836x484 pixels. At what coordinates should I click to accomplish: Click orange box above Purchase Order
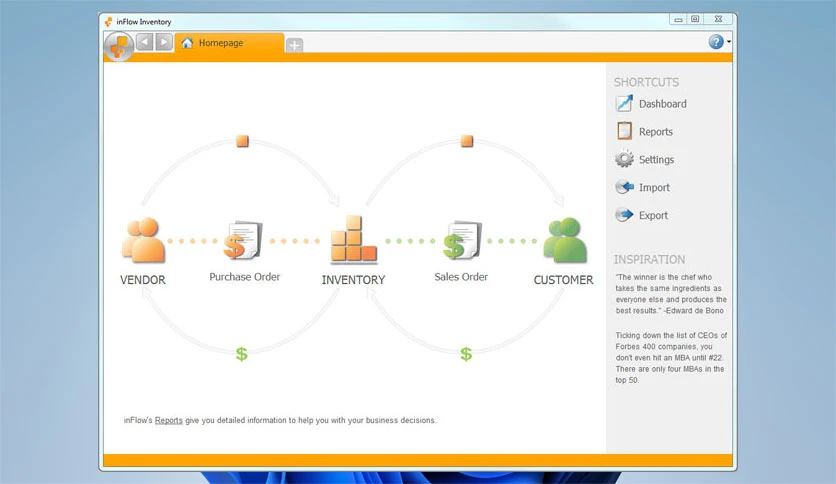tap(242, 141)
